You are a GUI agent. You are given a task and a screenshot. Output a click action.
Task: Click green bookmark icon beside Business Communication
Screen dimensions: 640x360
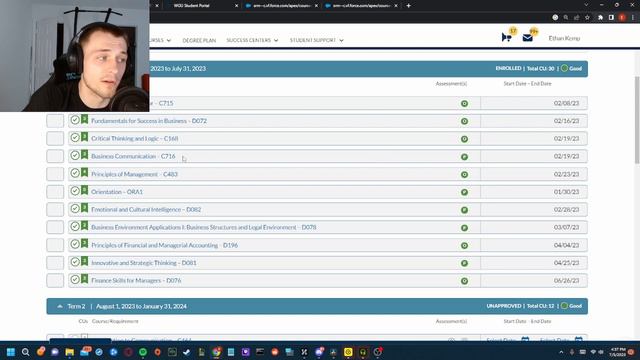(x=84, y=155)
